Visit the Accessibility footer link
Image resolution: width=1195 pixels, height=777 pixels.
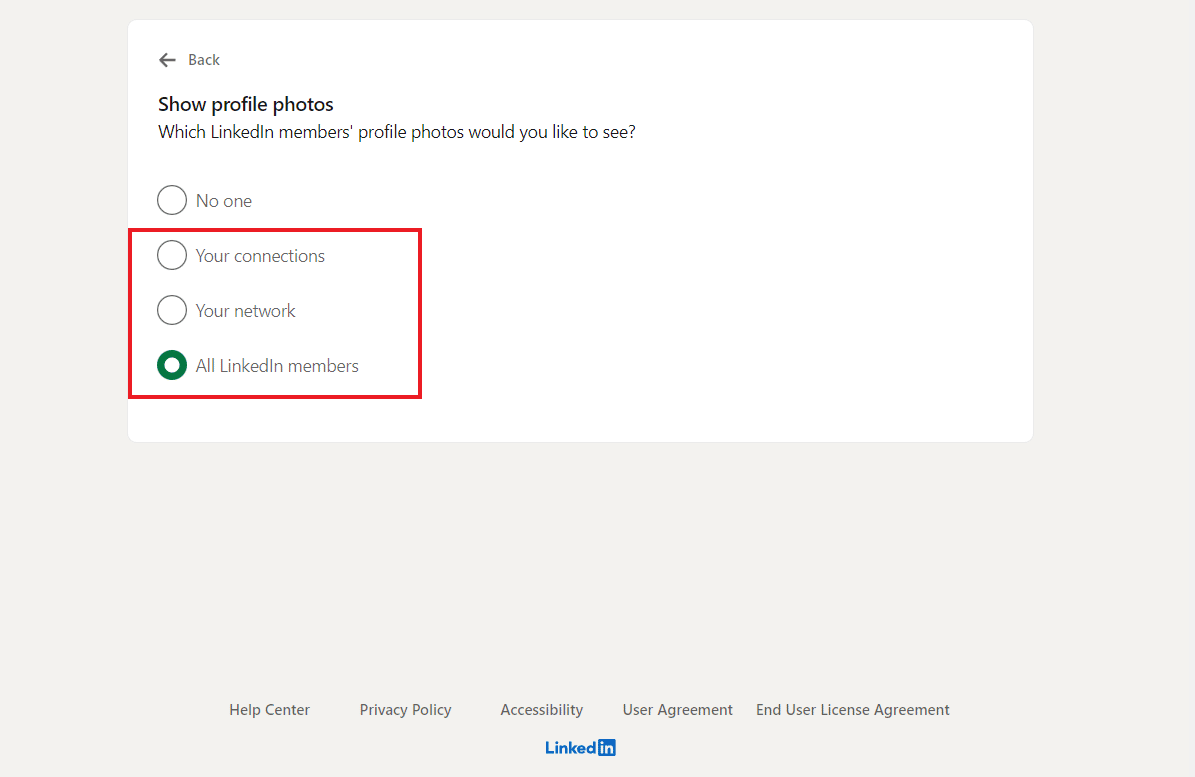point(542,710)
